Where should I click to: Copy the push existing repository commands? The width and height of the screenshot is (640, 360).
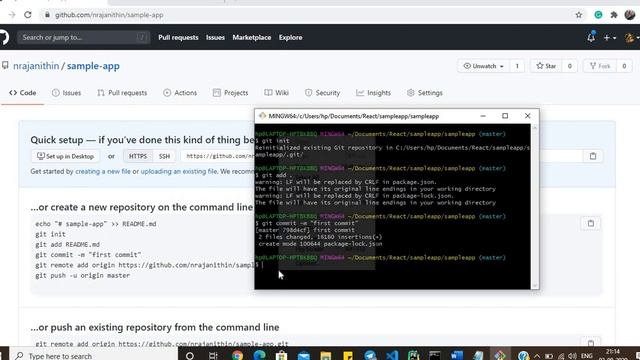[591, 343]
